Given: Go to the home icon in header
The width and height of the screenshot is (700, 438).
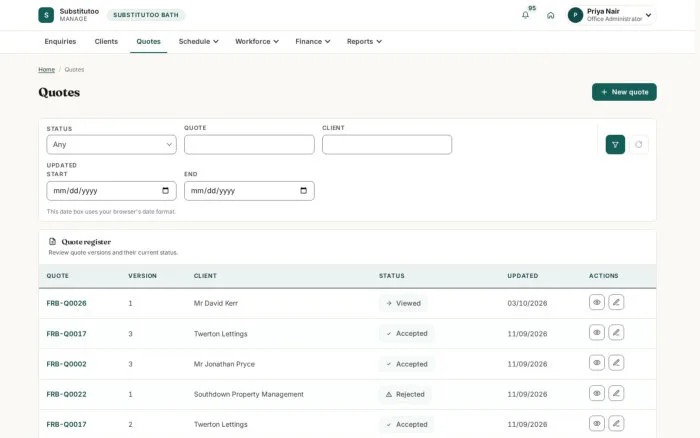Looking at the screenshot, I should (x=550, y=15).
